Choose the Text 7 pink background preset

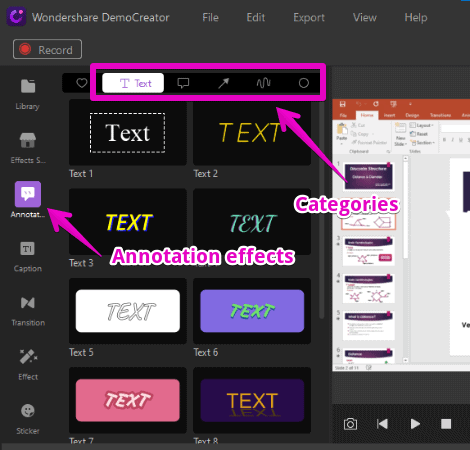(128, 400)
